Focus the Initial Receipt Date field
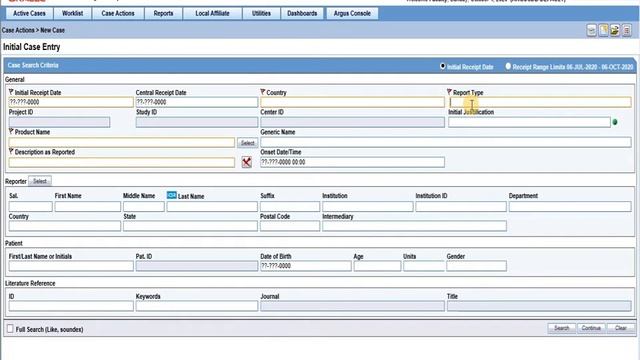 [x=71, y=102]
